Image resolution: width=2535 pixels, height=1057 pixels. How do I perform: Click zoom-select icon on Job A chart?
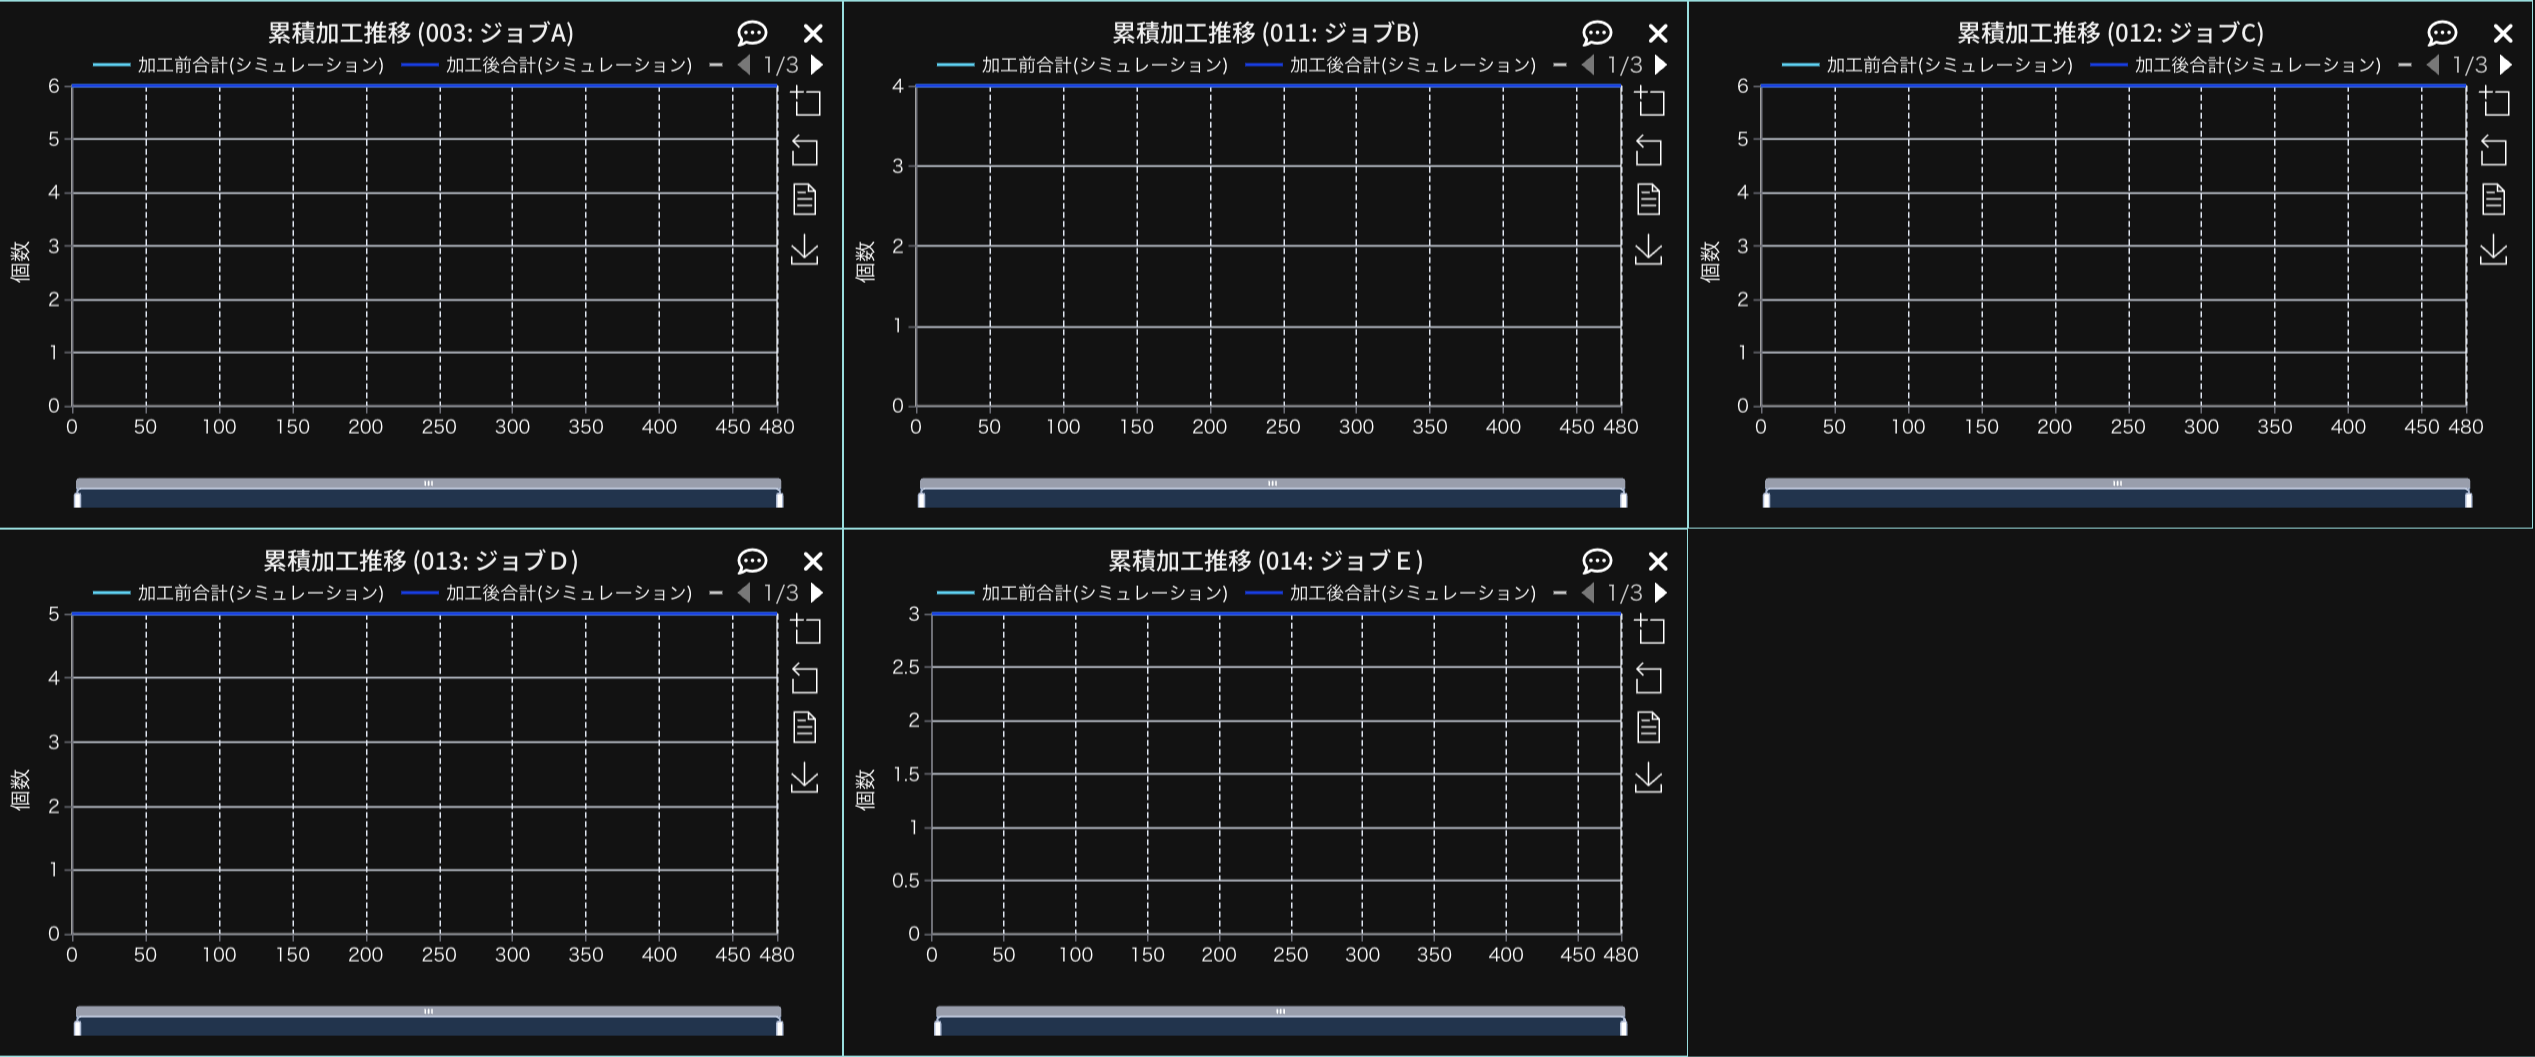[x=806, y=102]
